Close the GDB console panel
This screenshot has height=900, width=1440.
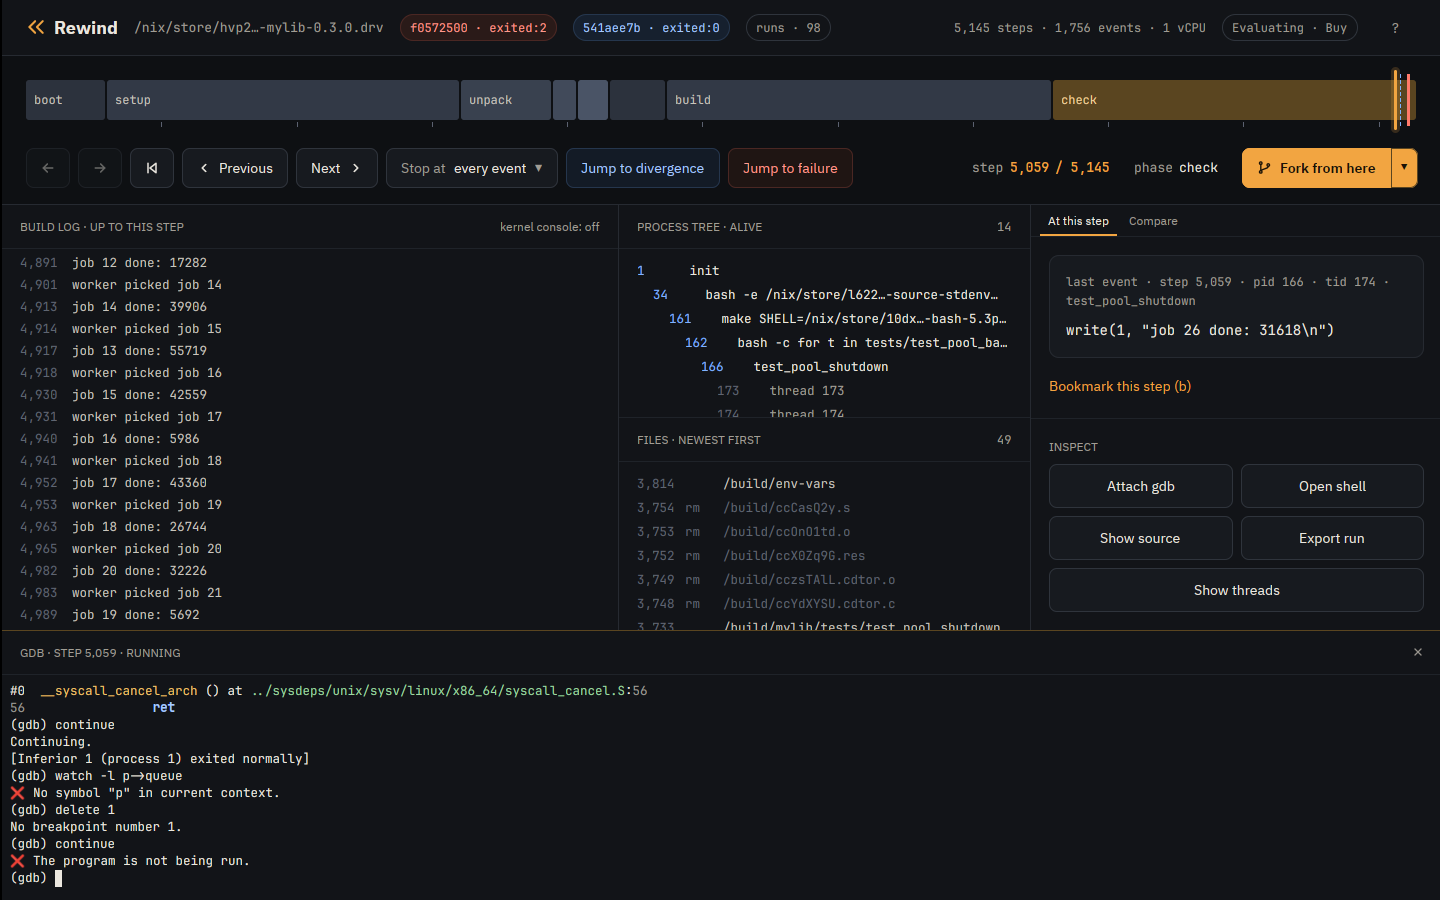1418,652
